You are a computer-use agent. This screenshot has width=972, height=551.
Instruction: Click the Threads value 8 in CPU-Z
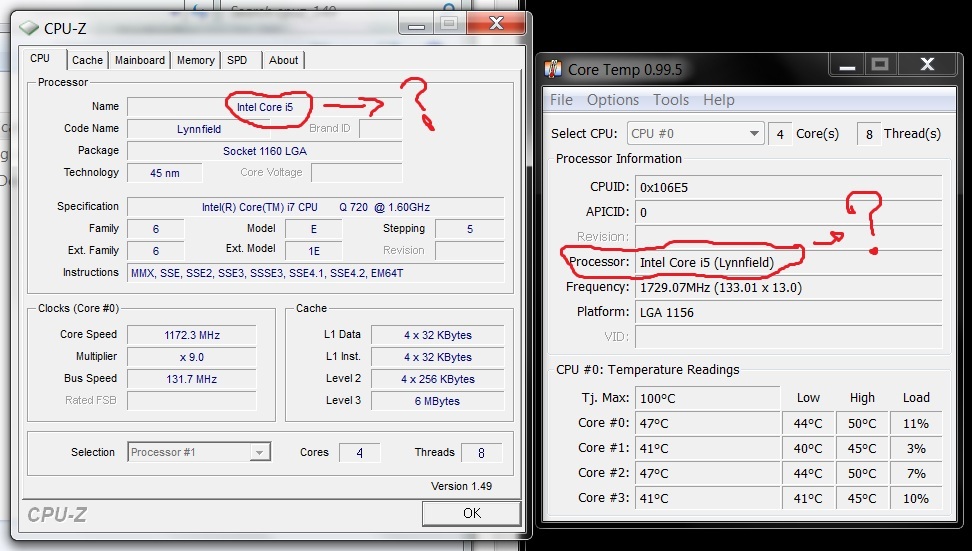point(481,453)
